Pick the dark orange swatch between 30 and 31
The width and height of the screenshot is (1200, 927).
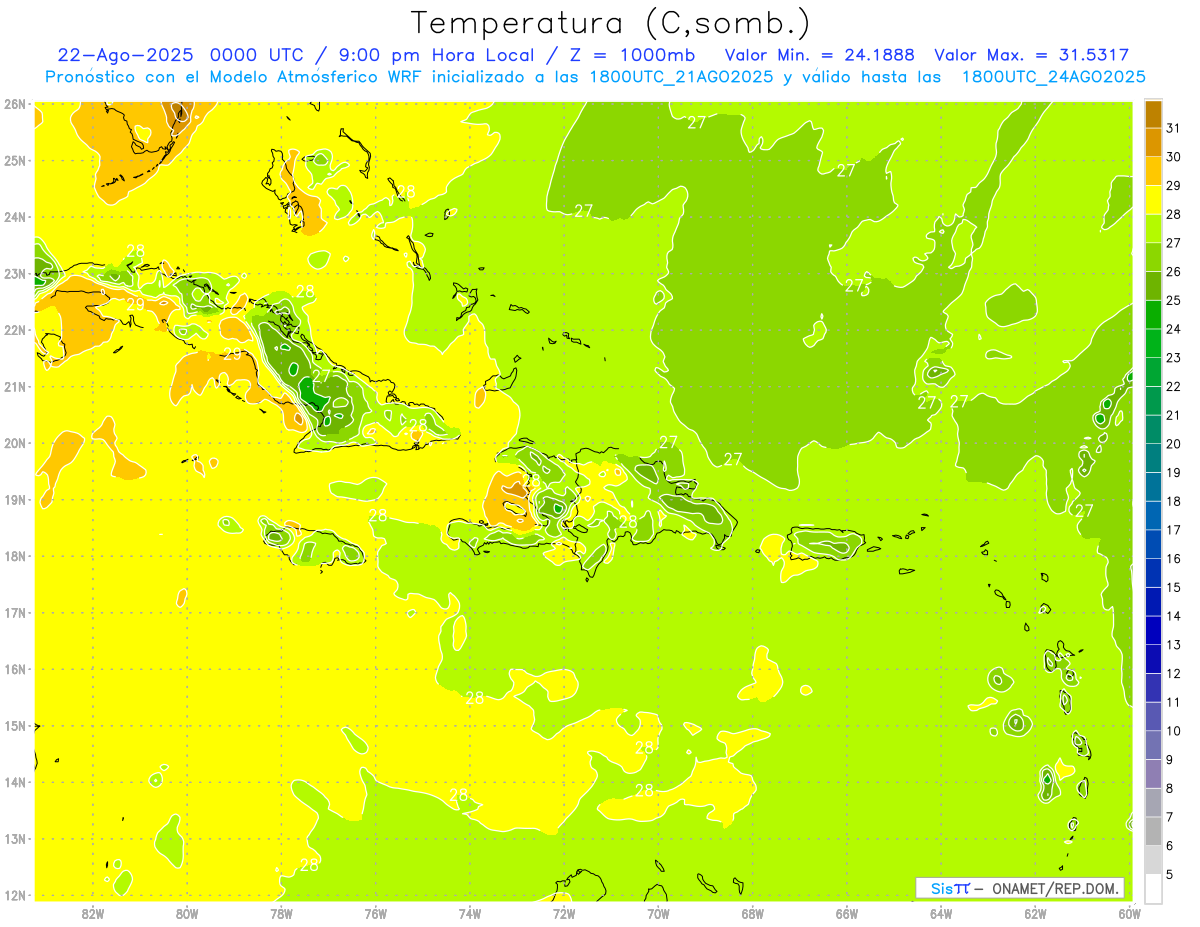coord(1153,143)
